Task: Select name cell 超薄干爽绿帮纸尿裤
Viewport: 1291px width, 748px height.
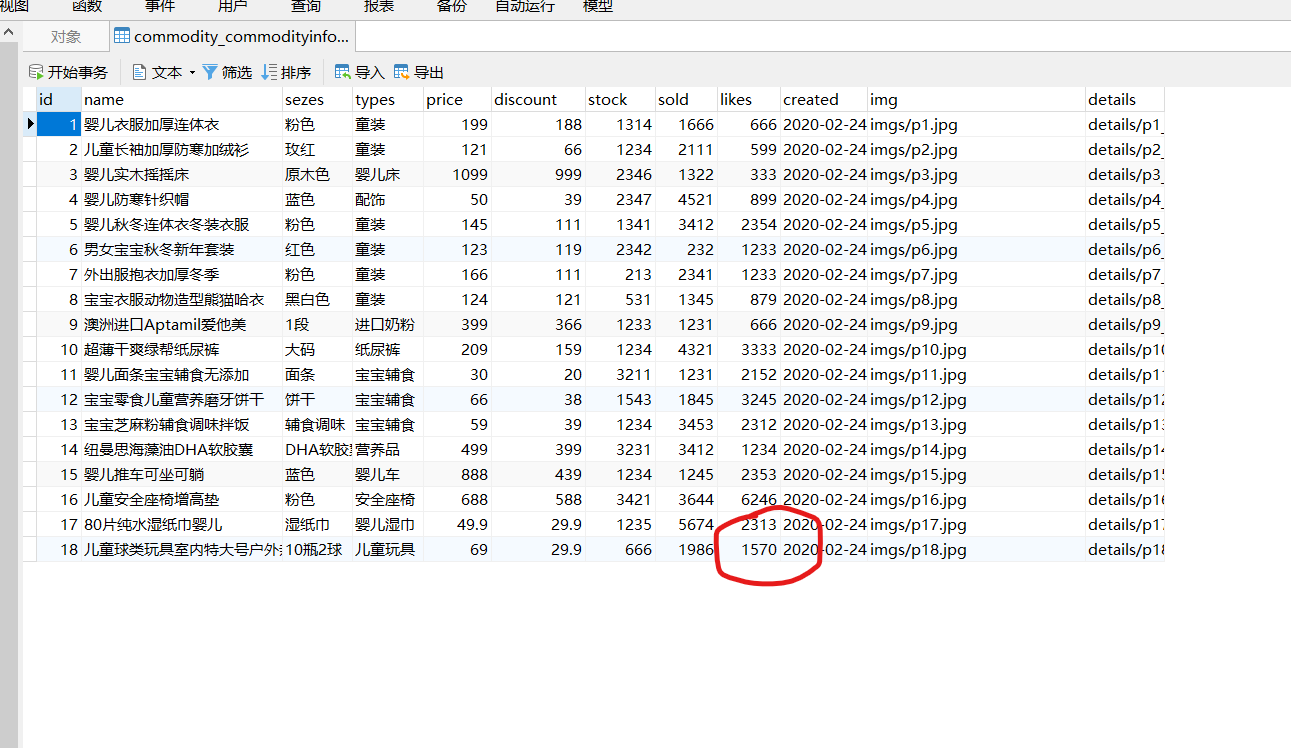Action: 182,349
